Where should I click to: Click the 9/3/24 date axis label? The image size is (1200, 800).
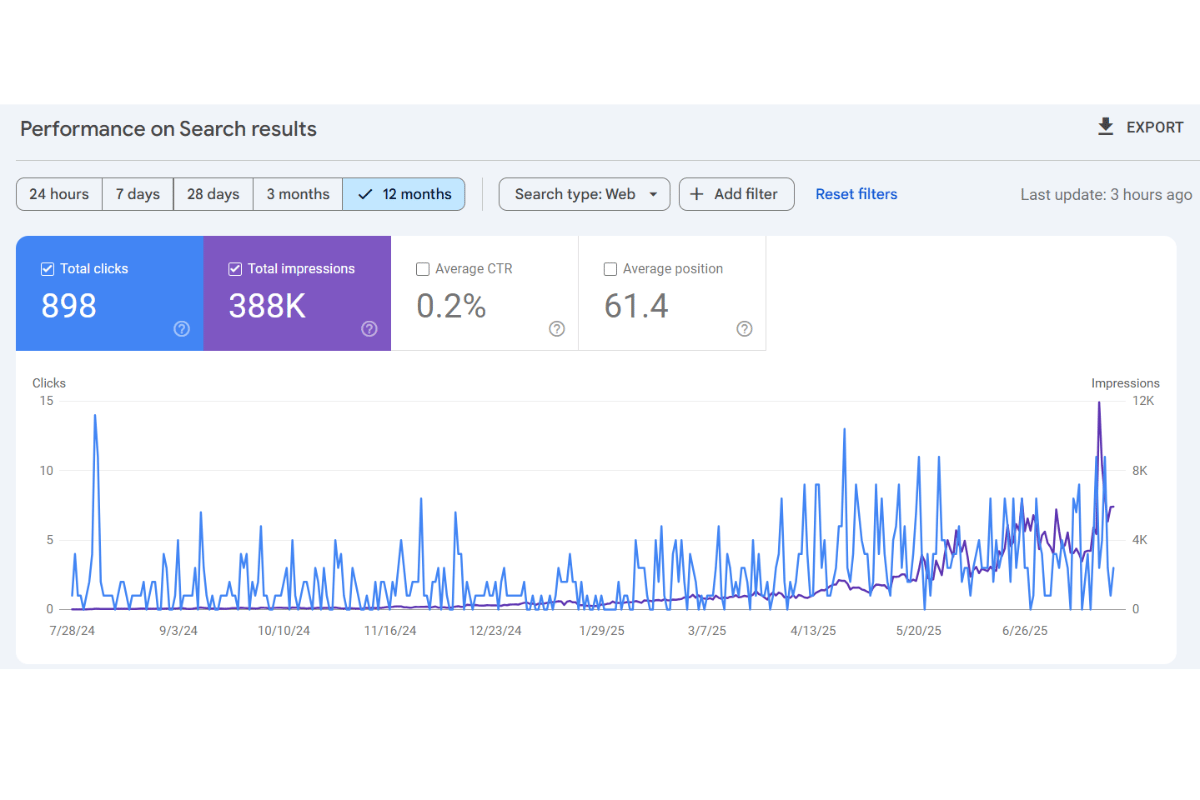click(x=177, y=631)
